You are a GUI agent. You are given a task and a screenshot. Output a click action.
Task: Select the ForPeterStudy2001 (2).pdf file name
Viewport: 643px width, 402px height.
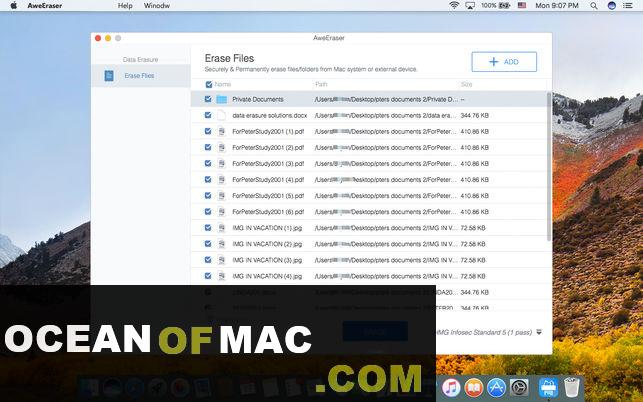tap(268, 147)
